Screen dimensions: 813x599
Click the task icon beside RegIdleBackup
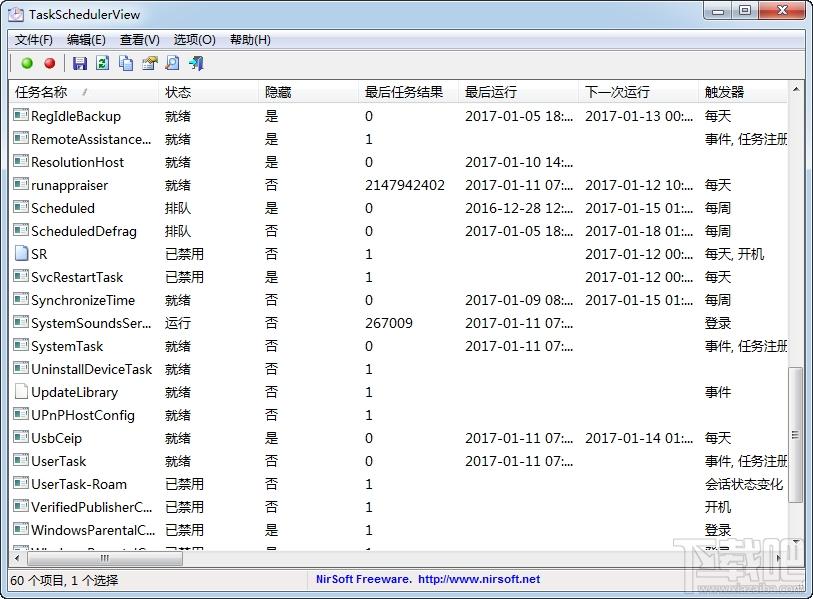point(21,115)
